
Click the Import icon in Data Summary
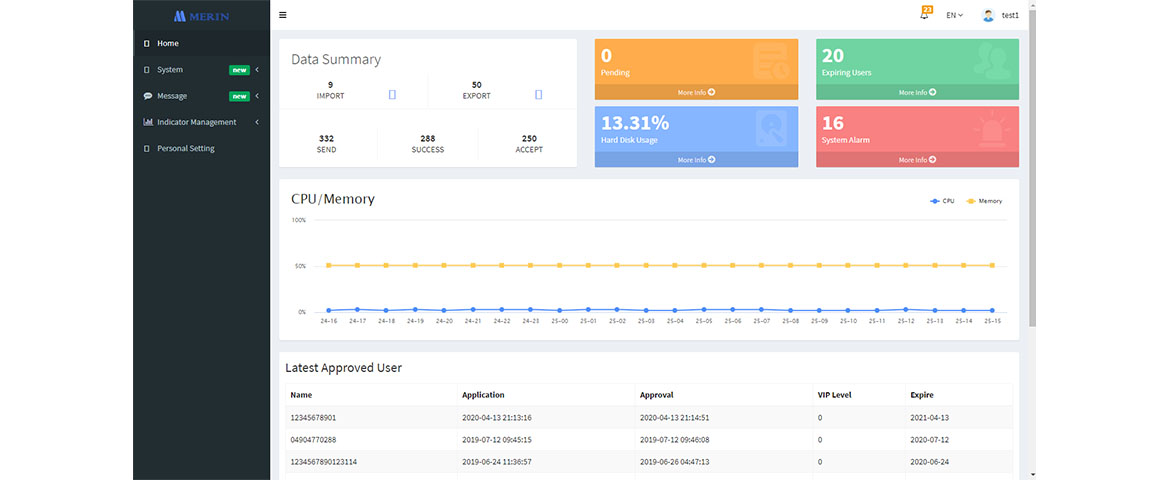tap(392, 95)
